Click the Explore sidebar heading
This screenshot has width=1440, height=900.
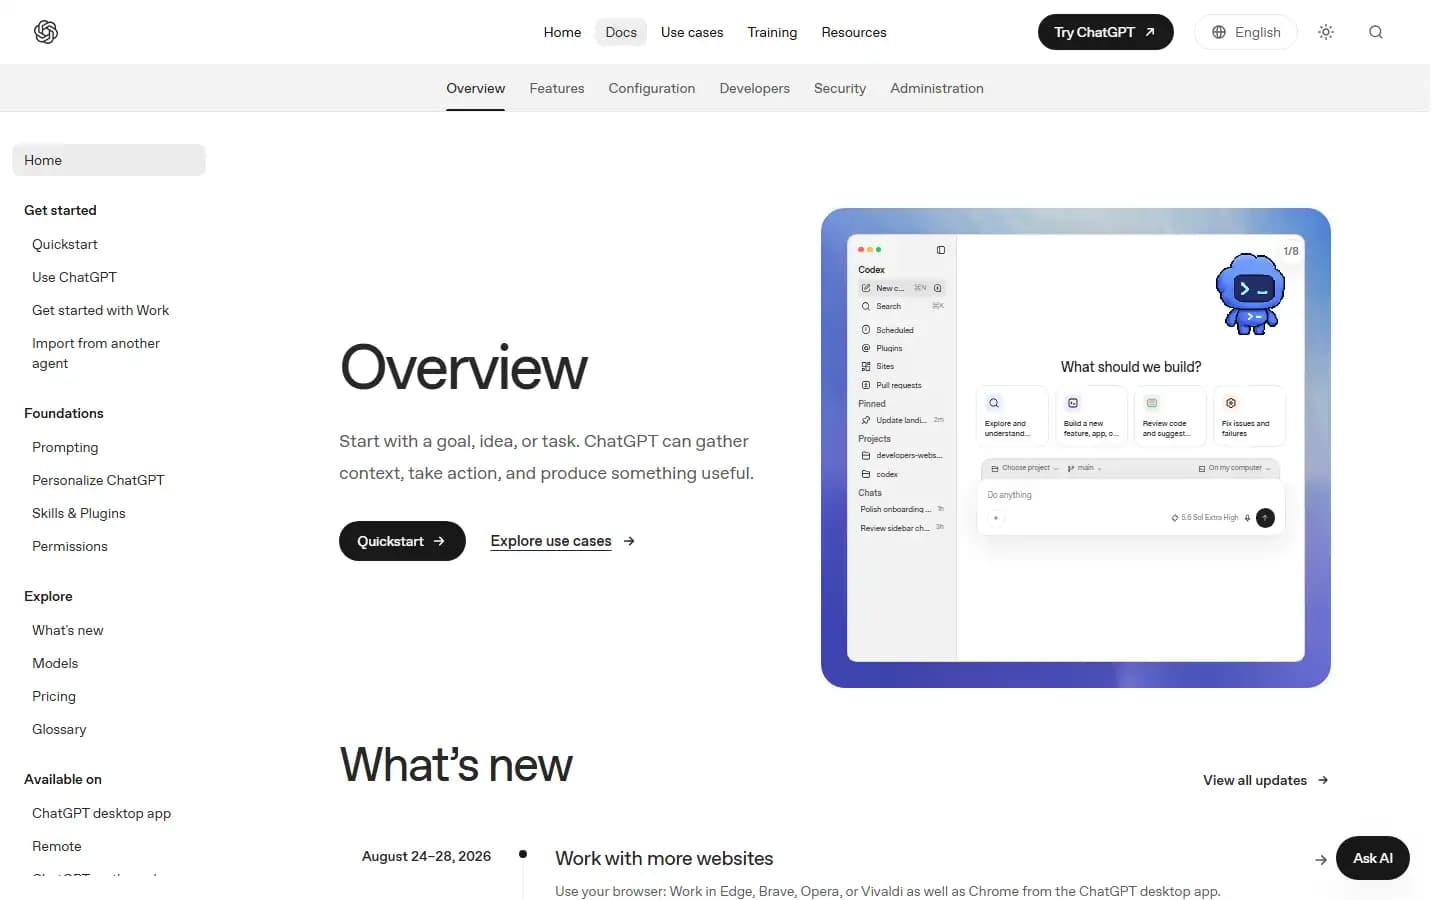(x=48, y=596)
